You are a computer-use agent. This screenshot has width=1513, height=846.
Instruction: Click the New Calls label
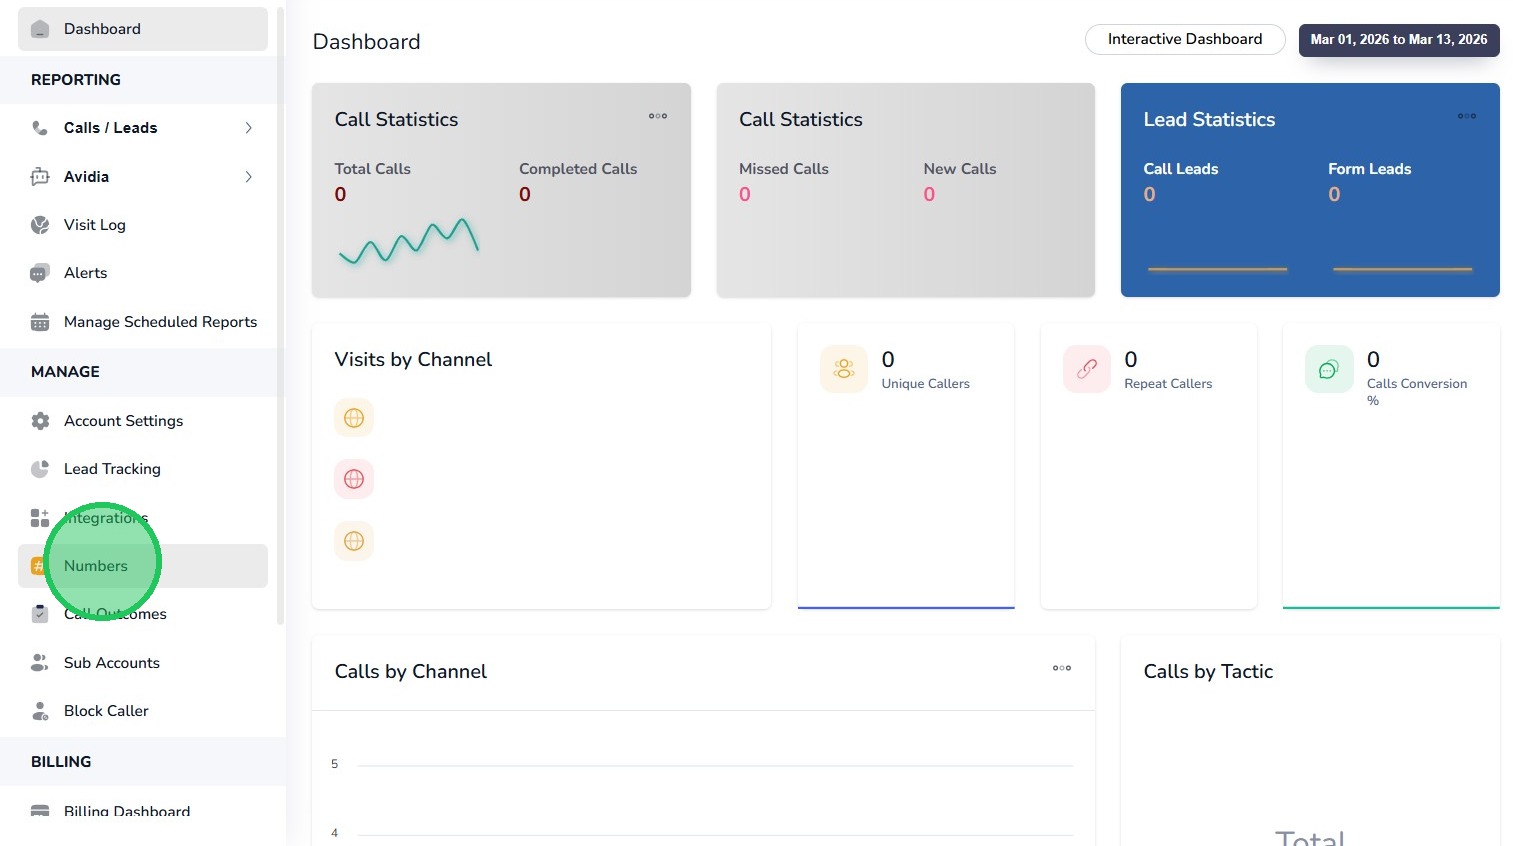[x=960, y=169]
